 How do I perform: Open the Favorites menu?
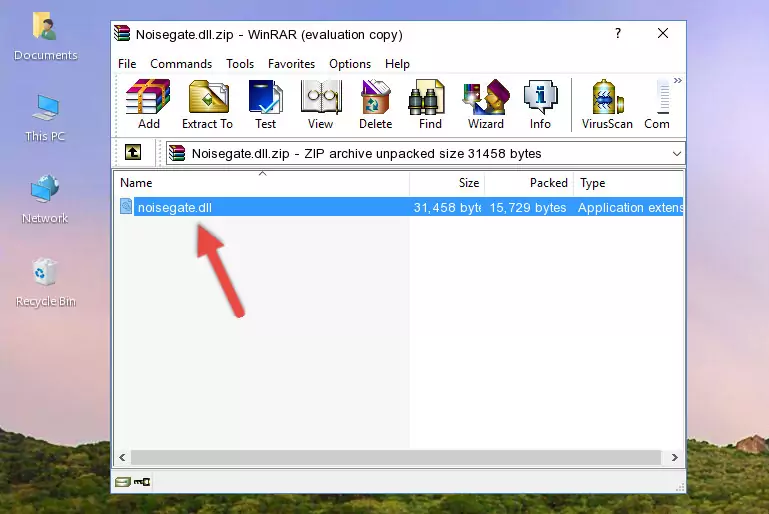tap(291, 64)
